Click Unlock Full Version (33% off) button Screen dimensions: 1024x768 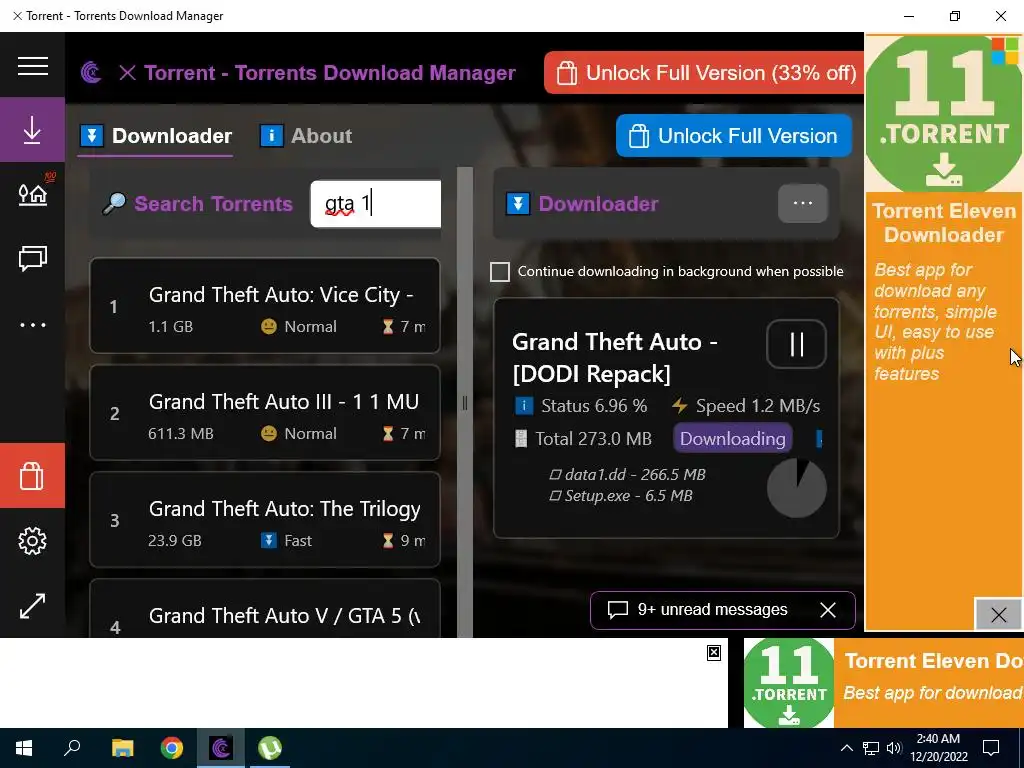click(x=704, y=72)
